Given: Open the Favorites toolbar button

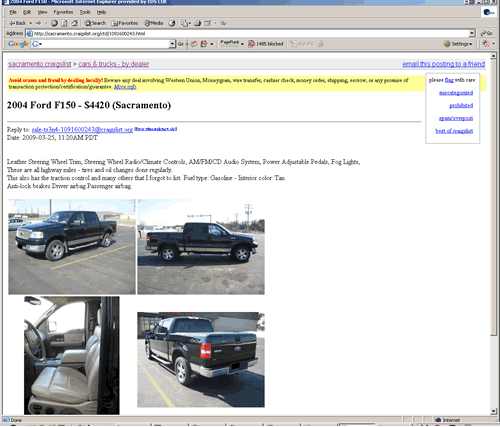Looking at the screenshot, I should (125, 23).
